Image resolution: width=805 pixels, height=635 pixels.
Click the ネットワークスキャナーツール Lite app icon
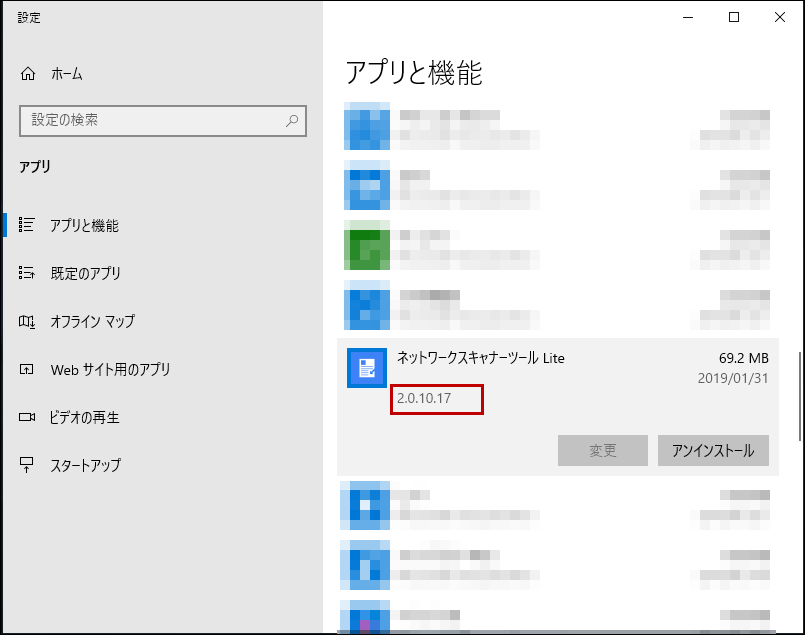click(x=367, y=368)
